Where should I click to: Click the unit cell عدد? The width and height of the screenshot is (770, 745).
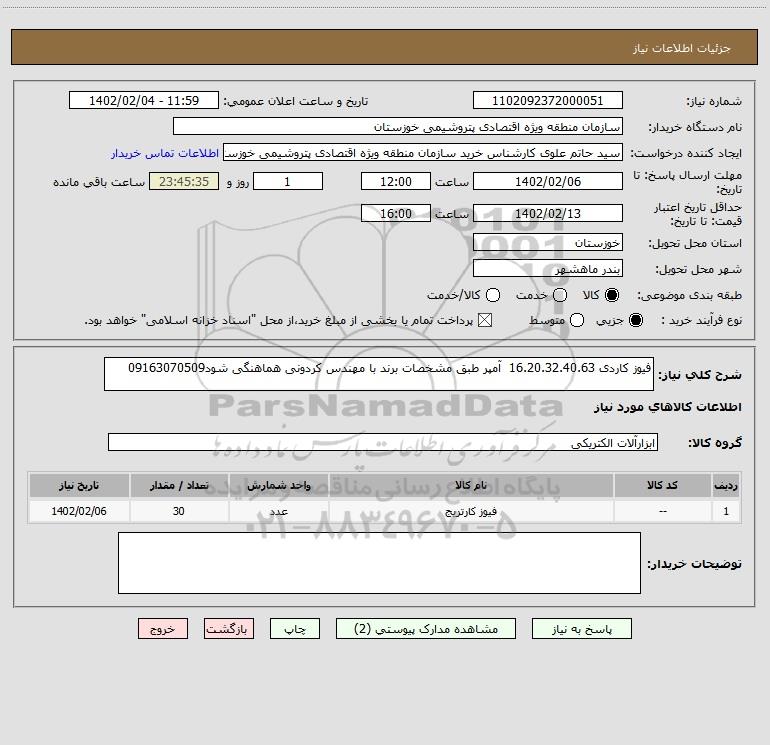coord(278,511)
